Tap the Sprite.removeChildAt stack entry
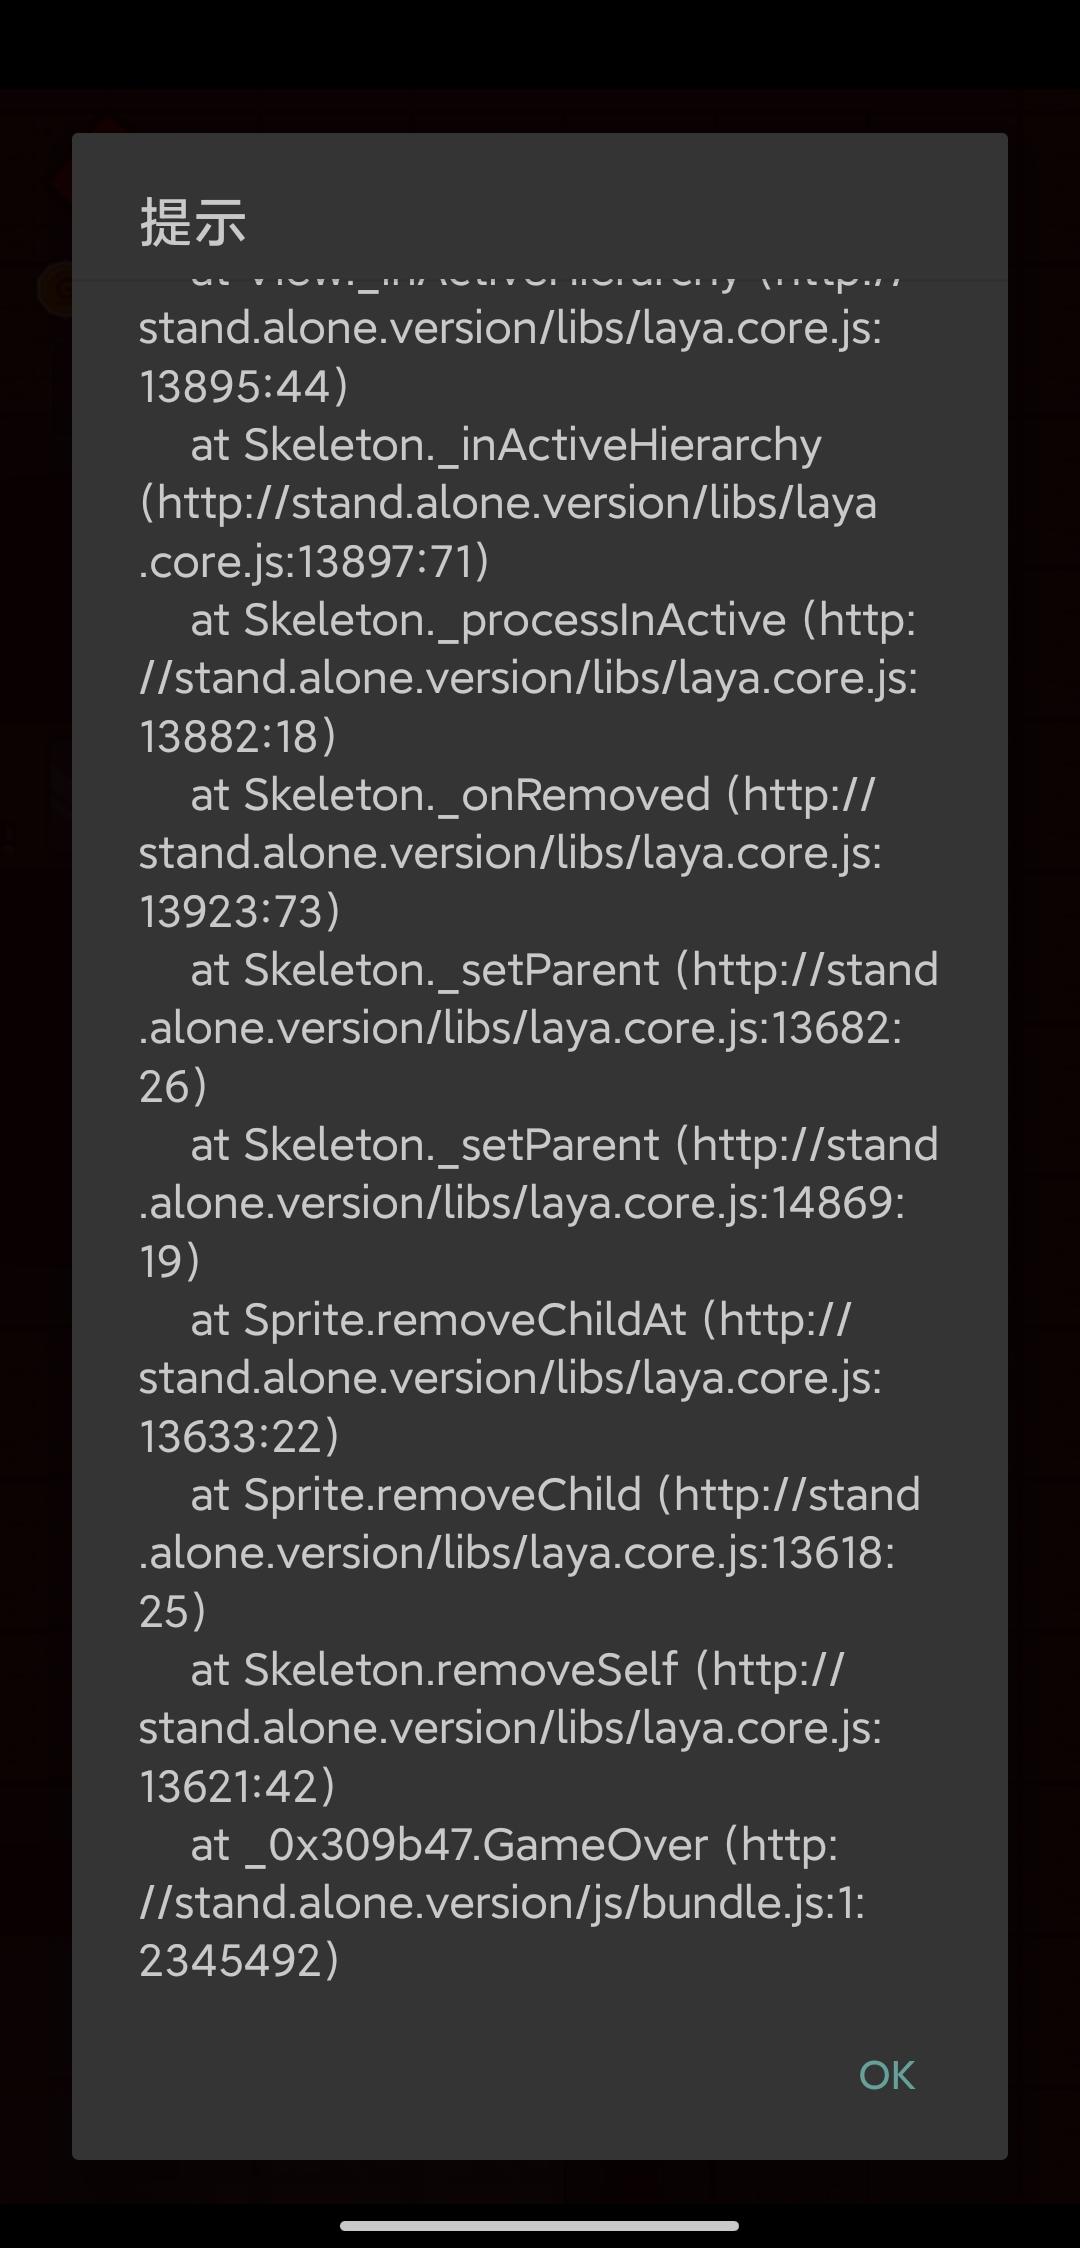The width and height of the screenshot is (1080, 2248). pos(465,1320)
